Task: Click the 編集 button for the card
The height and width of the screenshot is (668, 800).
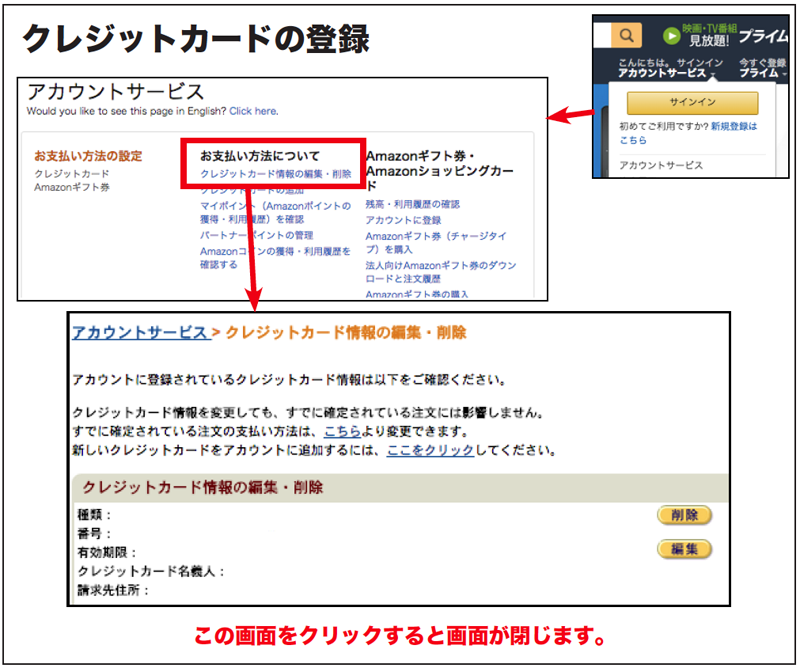Action: [684, 549]
